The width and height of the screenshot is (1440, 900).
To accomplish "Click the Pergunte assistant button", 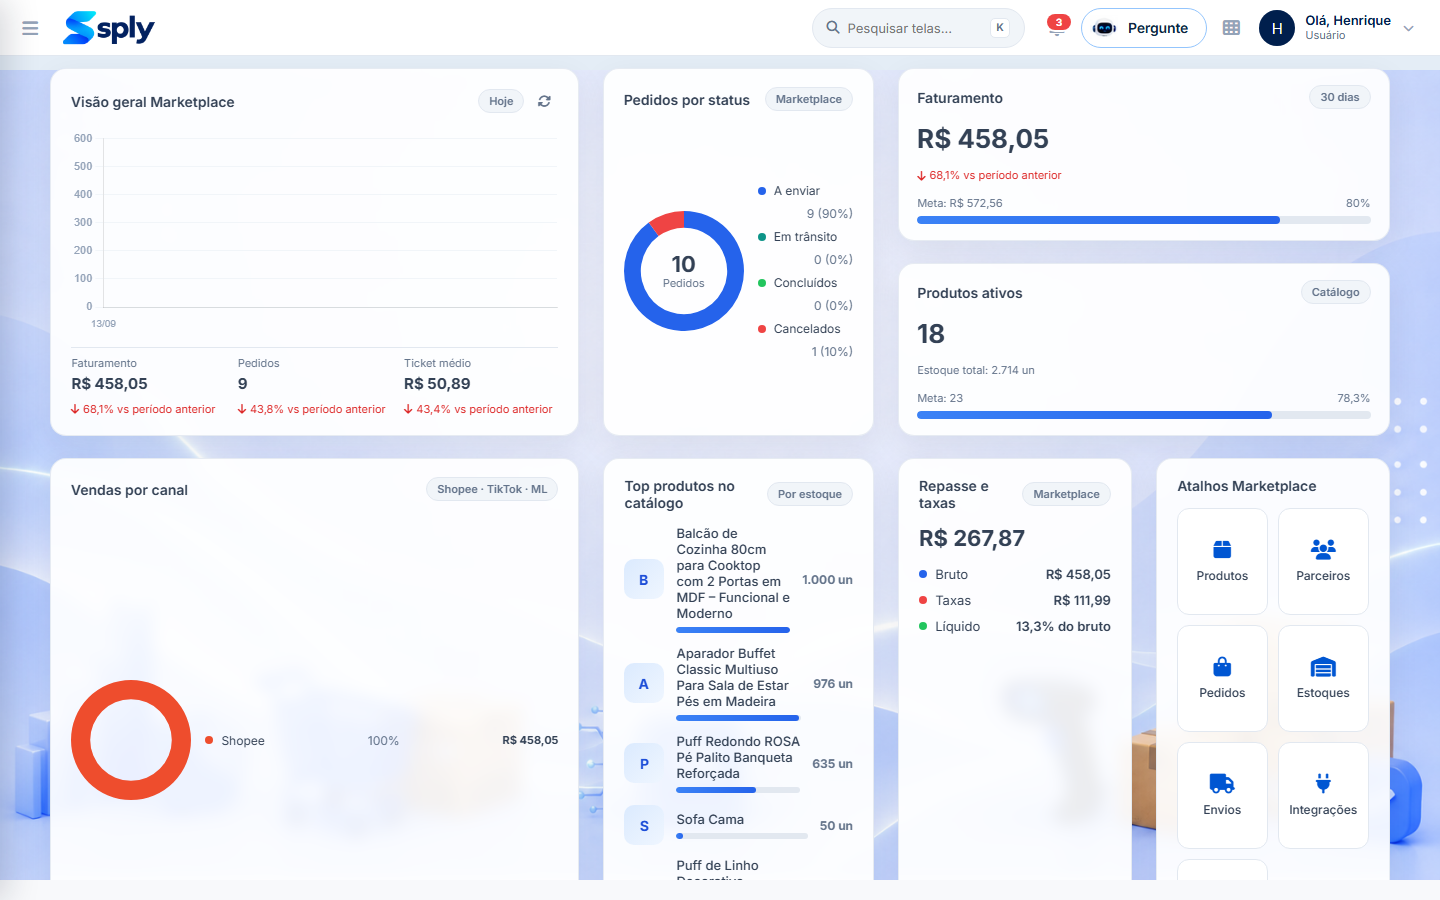I will [x=1143, y=28].
